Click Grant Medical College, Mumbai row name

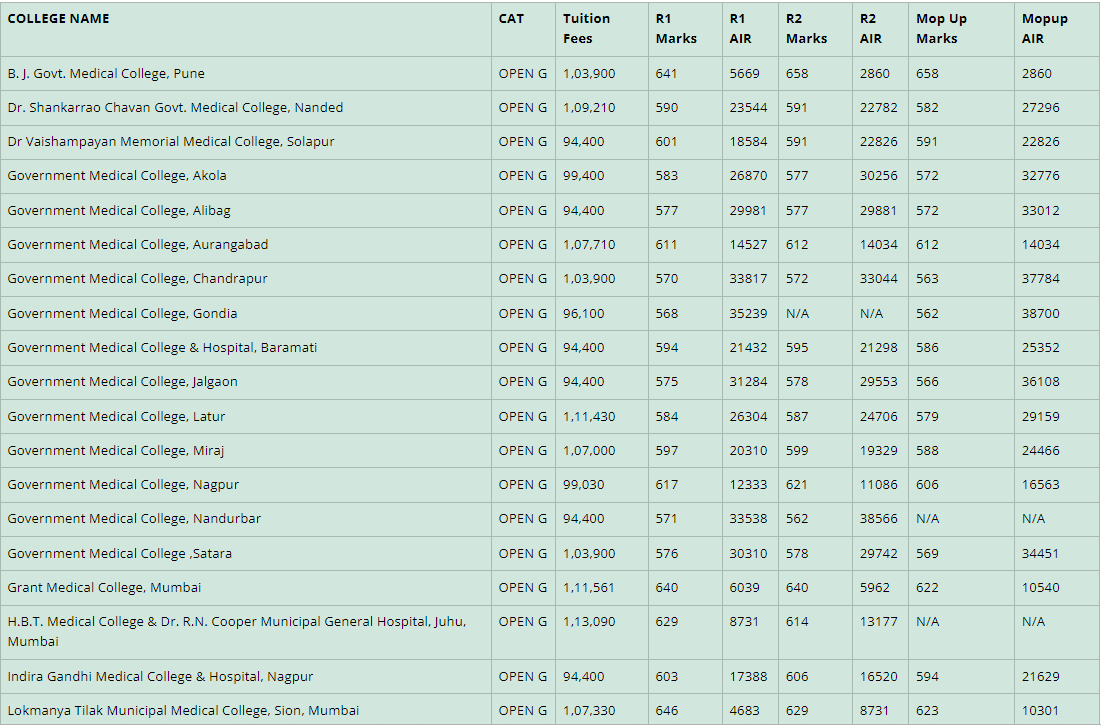click(x=104, y=587)
